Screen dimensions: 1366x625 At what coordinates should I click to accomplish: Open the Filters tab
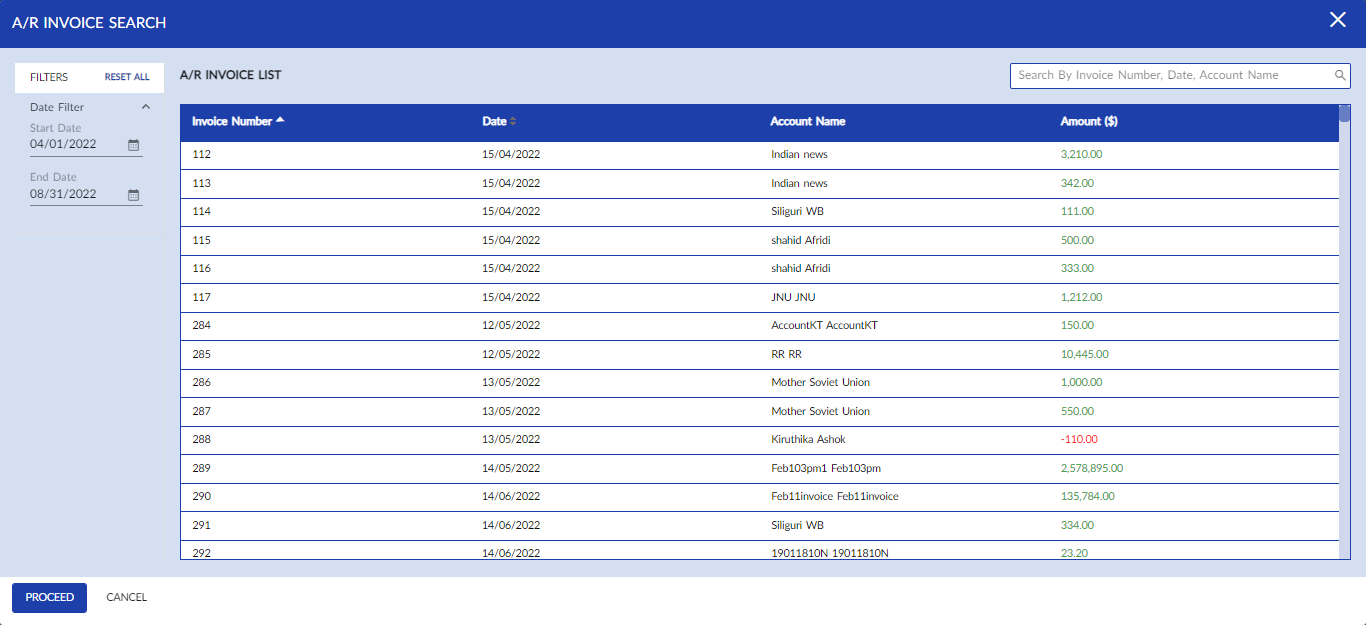click(x=49, y=77)
